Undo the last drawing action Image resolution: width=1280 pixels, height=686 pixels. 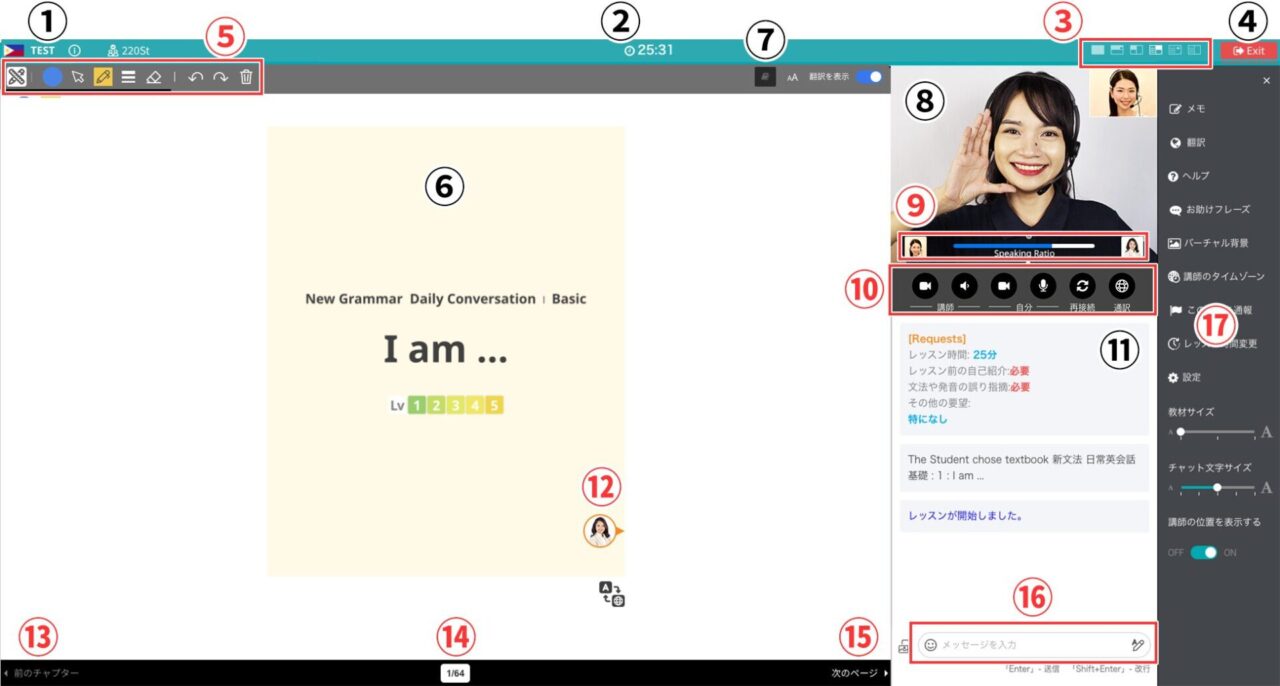pos(195,77)
